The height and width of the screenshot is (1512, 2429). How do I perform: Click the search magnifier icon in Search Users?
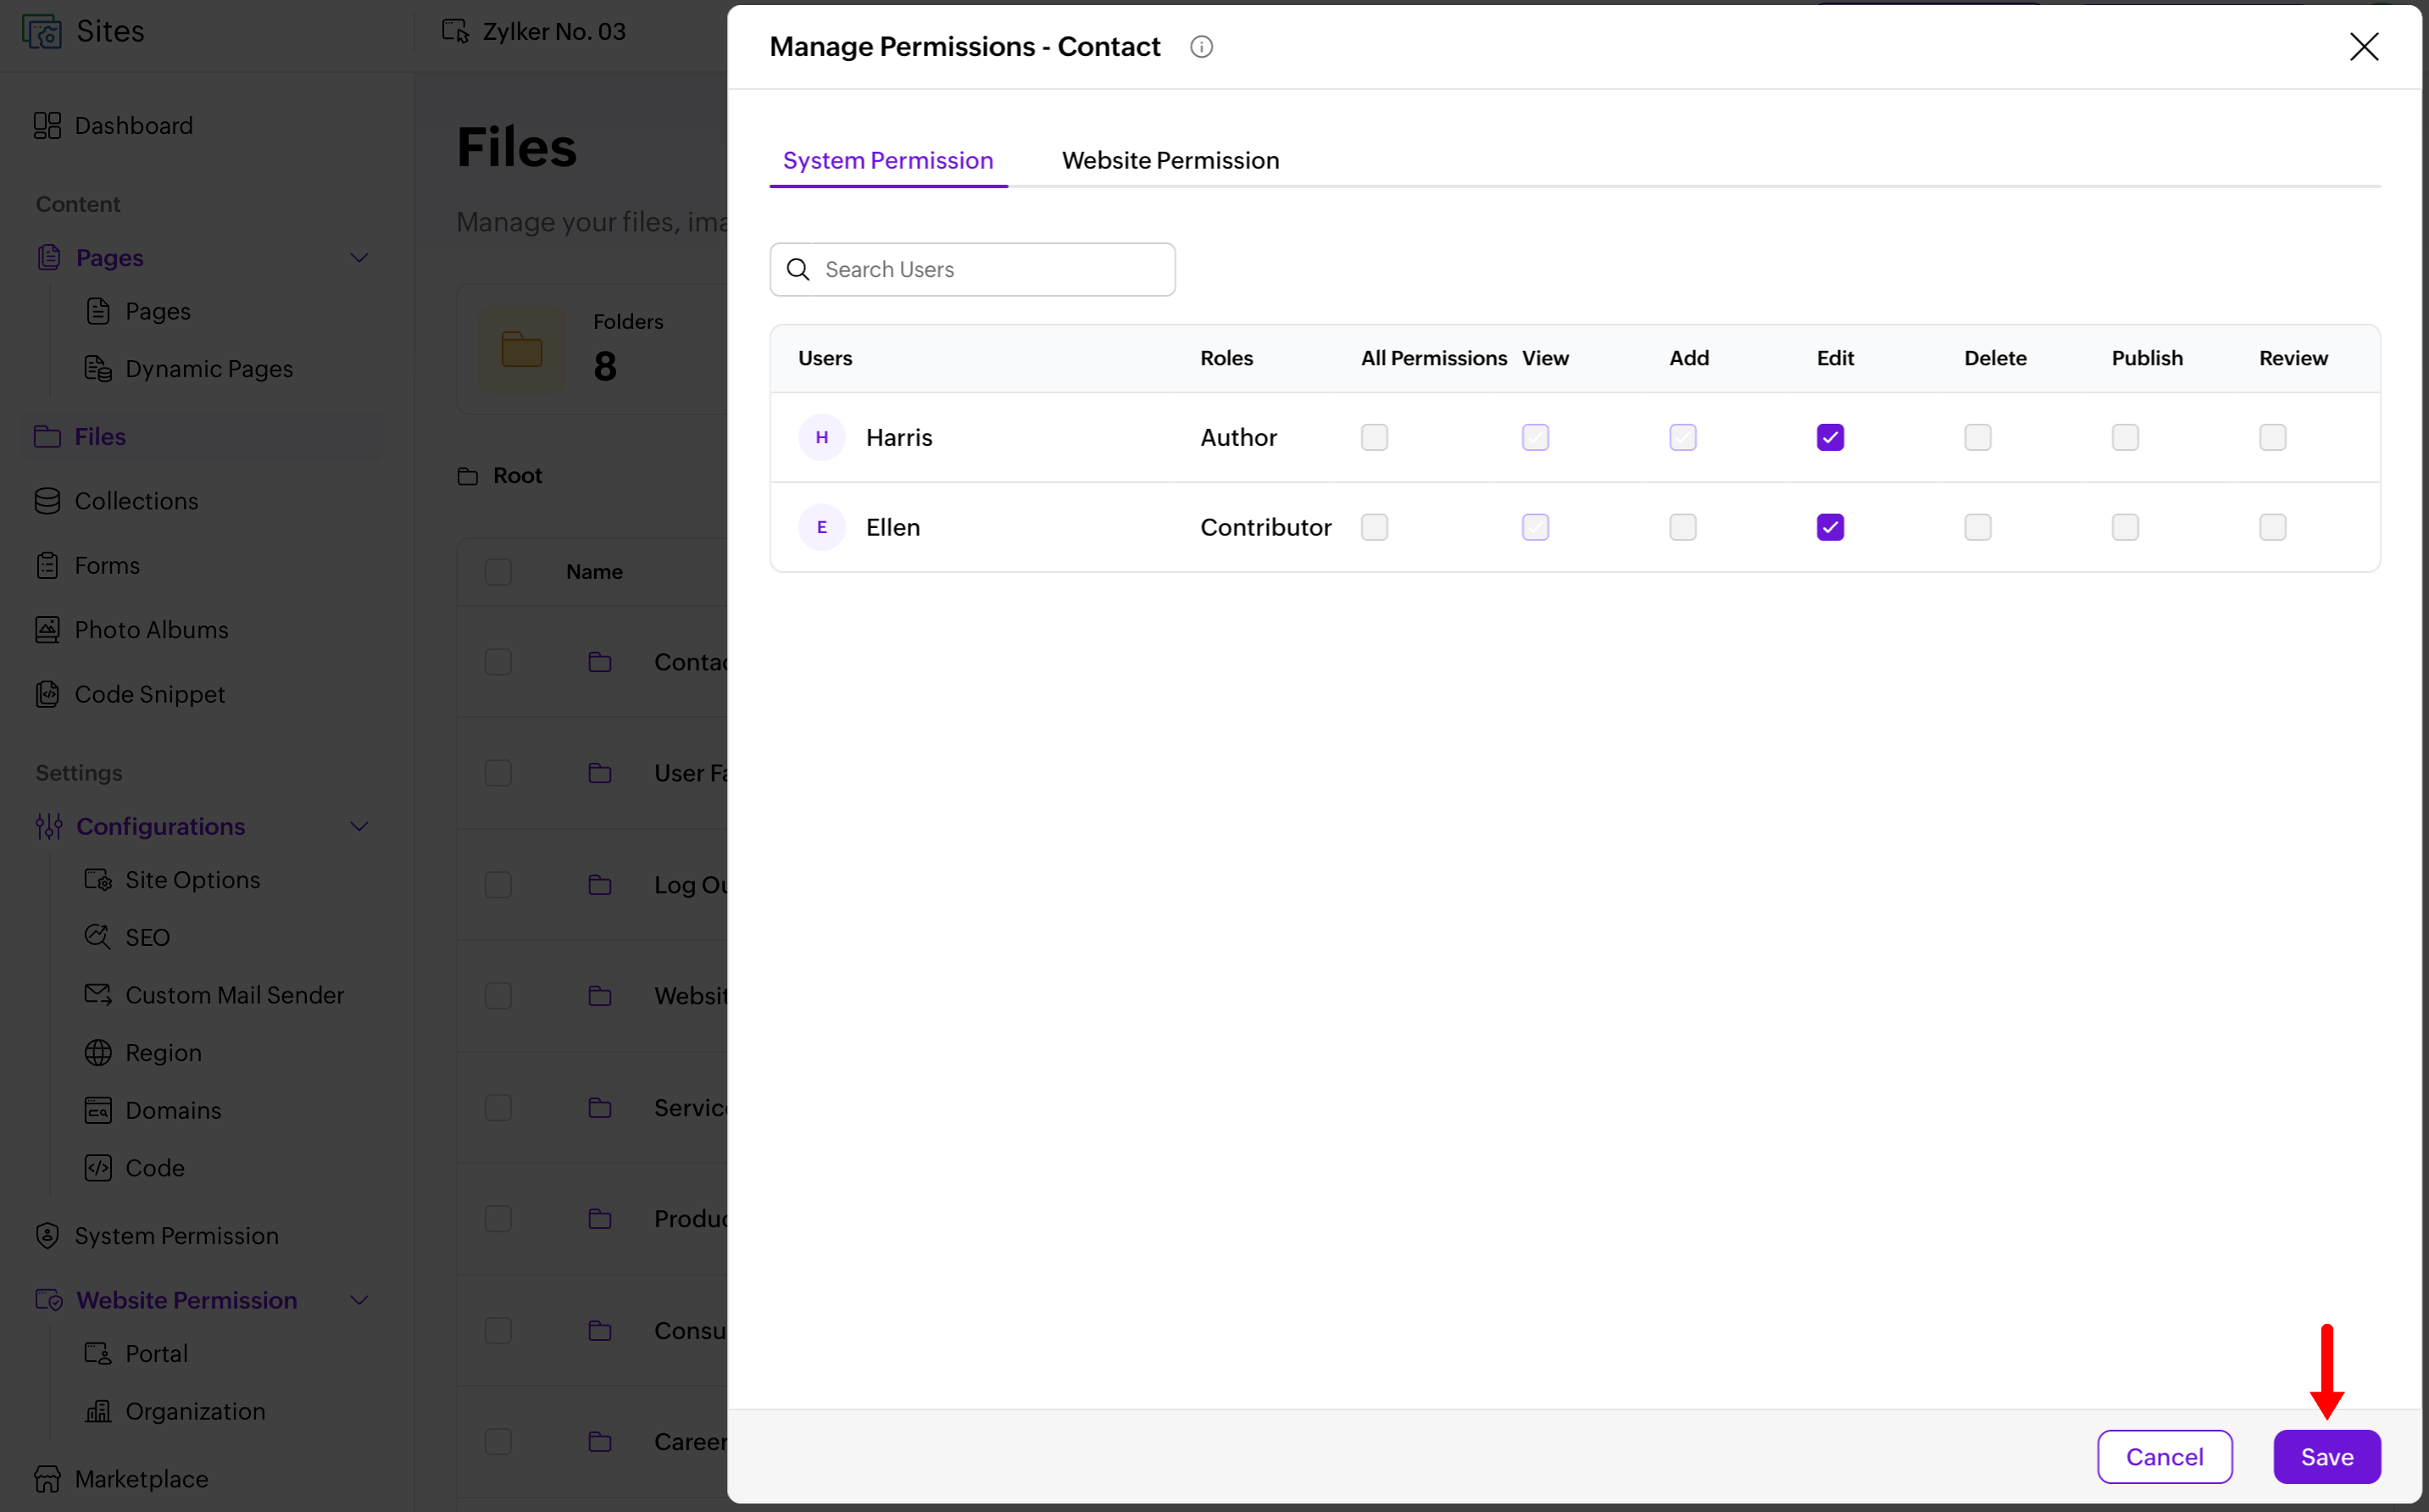click(798, 269)
